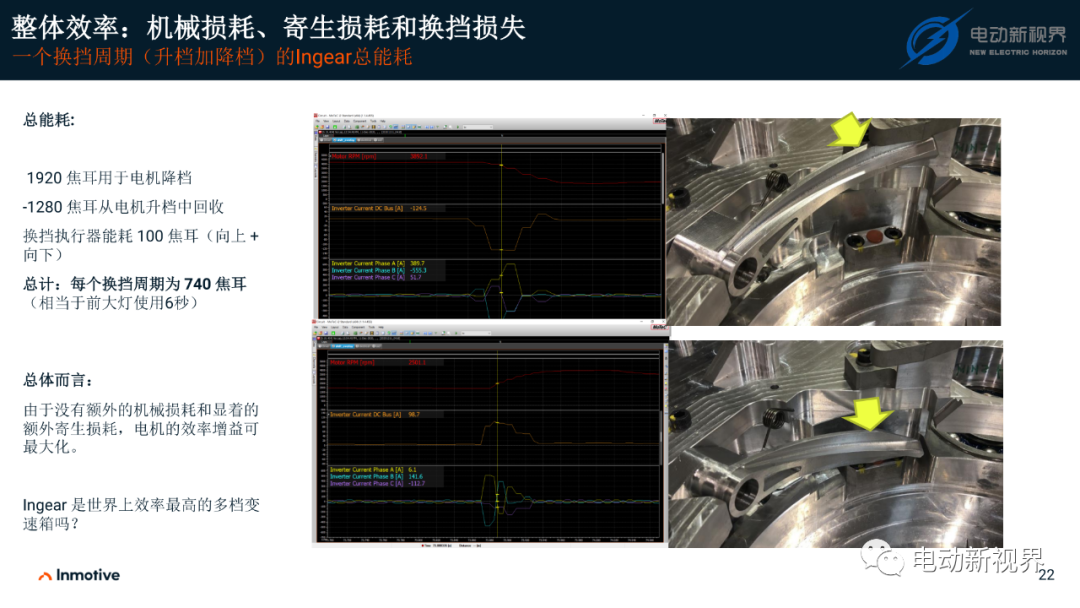The image size is (1080, 608).
Task: Click the 51.7 Phase C value
Action: [x=415, y=277]
